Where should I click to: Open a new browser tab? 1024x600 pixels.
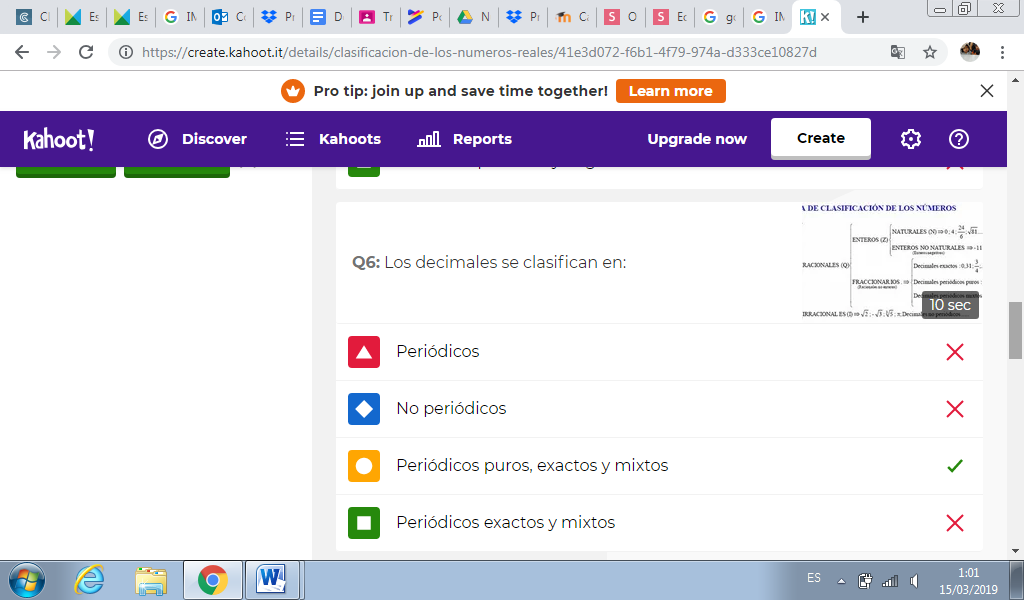click(x=863, y=17)
